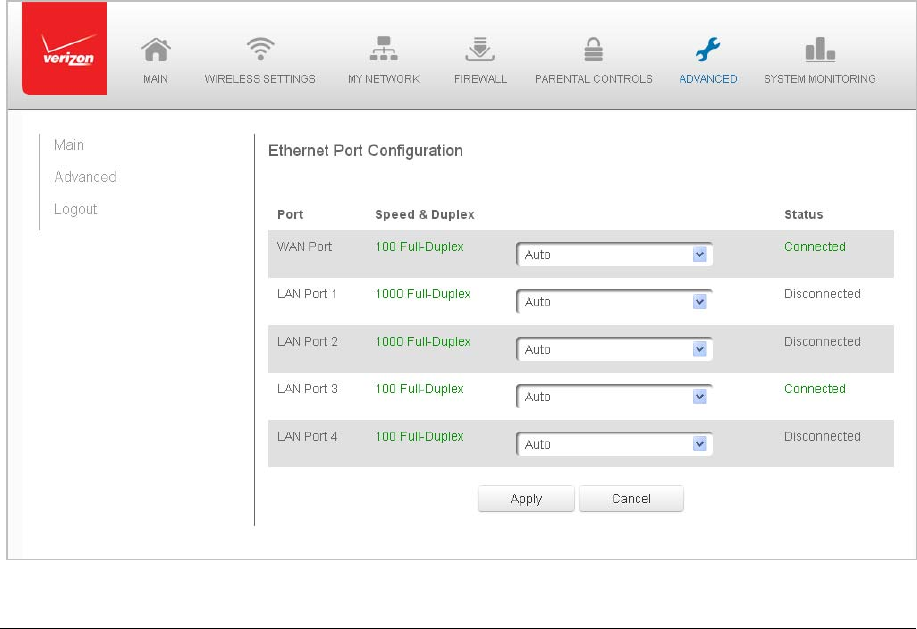Open the Firewall download-tray icon
The image size is (917, 629).
point(480,49)
